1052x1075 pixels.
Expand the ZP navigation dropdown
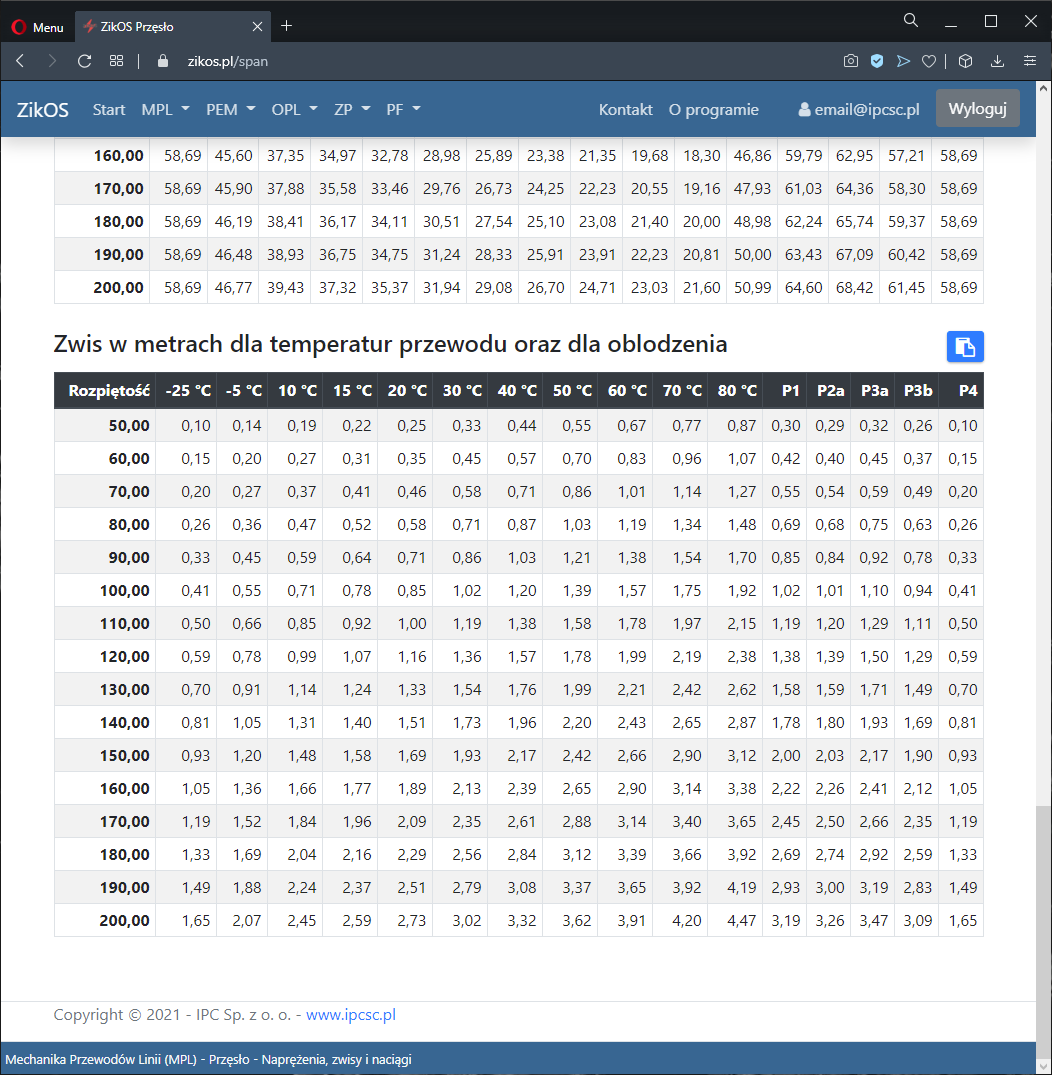coord(352,110)
